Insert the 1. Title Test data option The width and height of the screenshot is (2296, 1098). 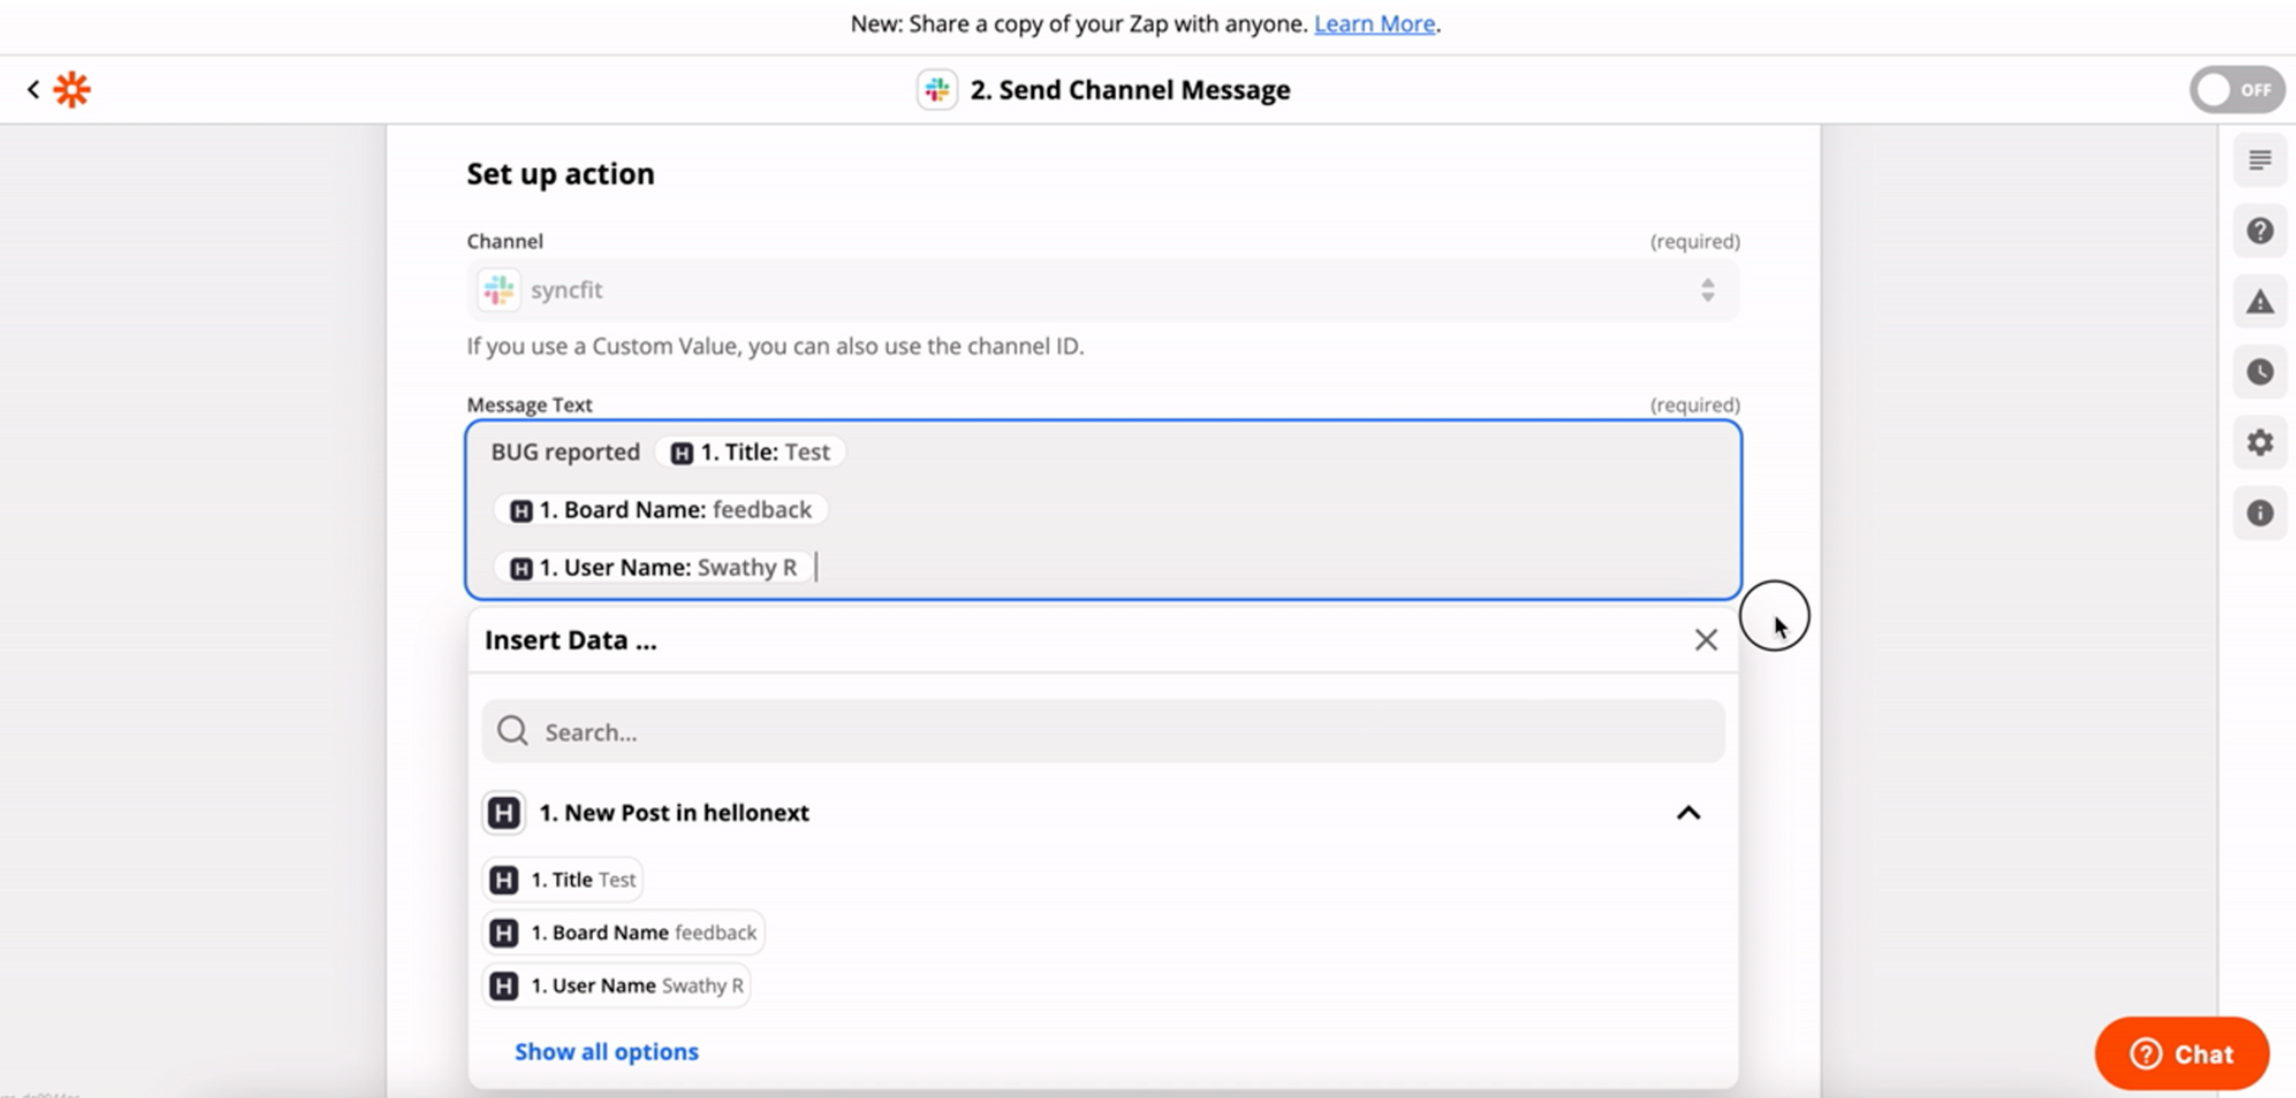pyautogui.click(x=563, y=880)
